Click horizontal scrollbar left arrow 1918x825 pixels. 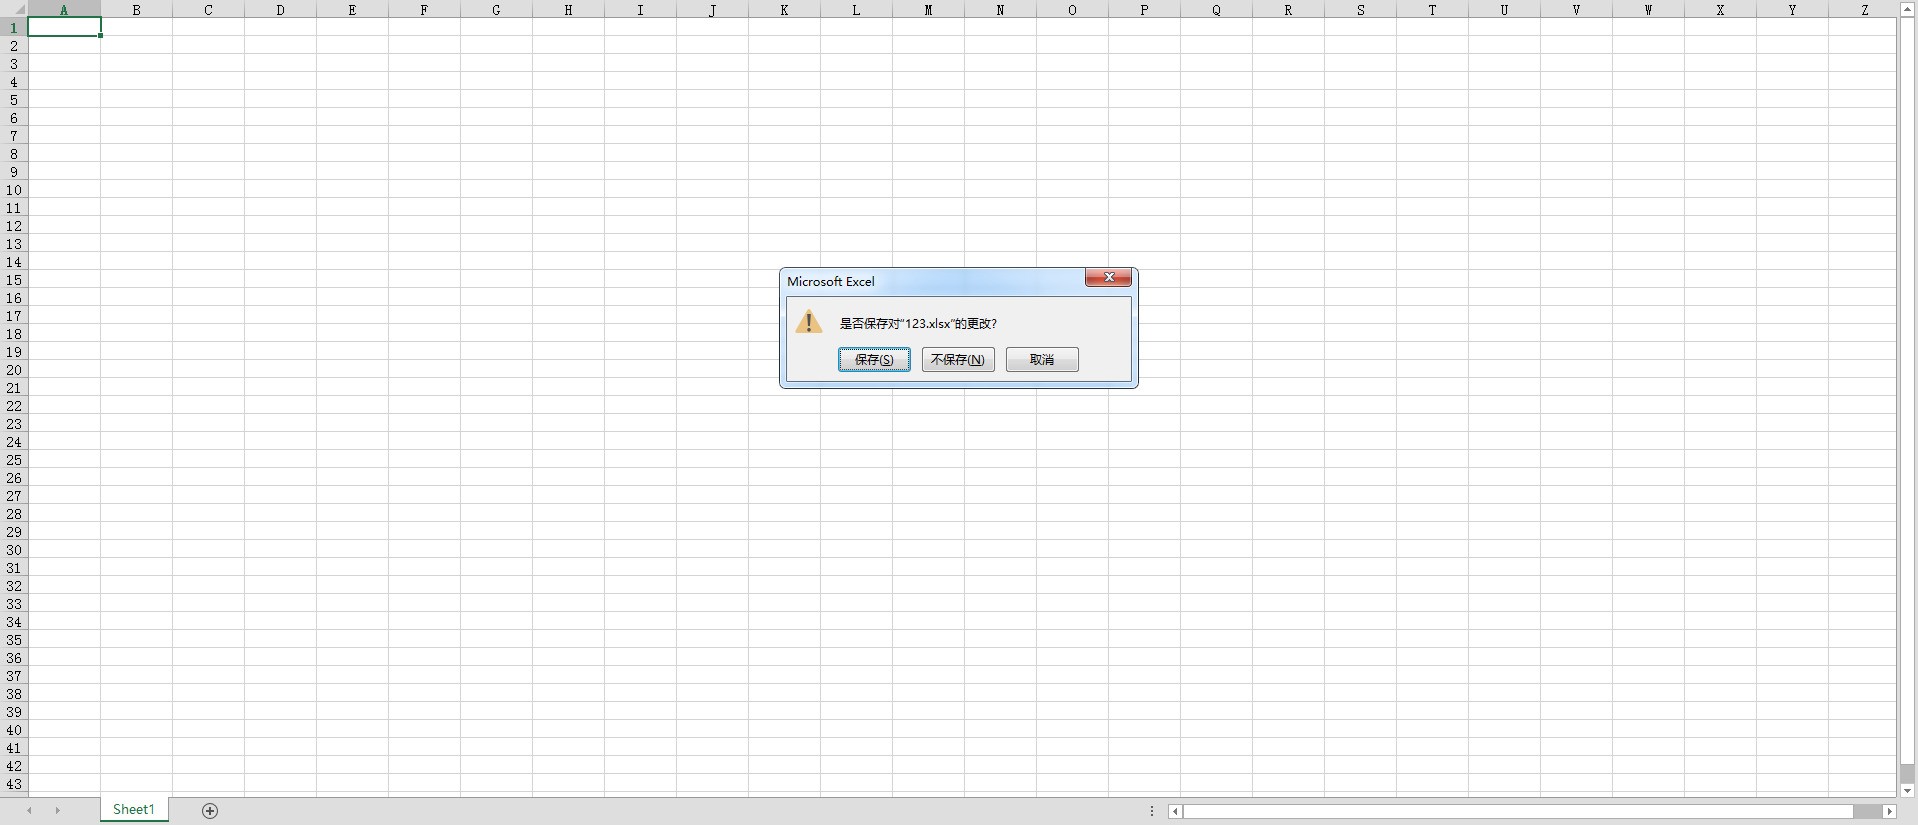click(1176, 812)
